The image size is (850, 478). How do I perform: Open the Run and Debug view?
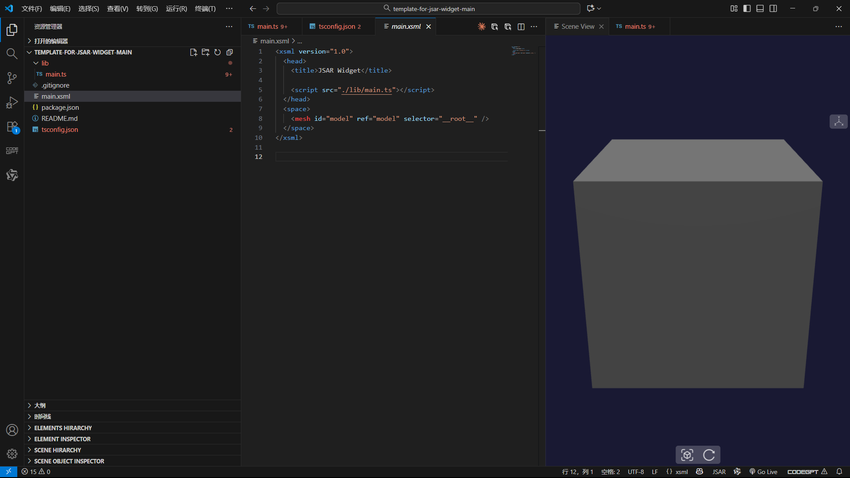12,102
